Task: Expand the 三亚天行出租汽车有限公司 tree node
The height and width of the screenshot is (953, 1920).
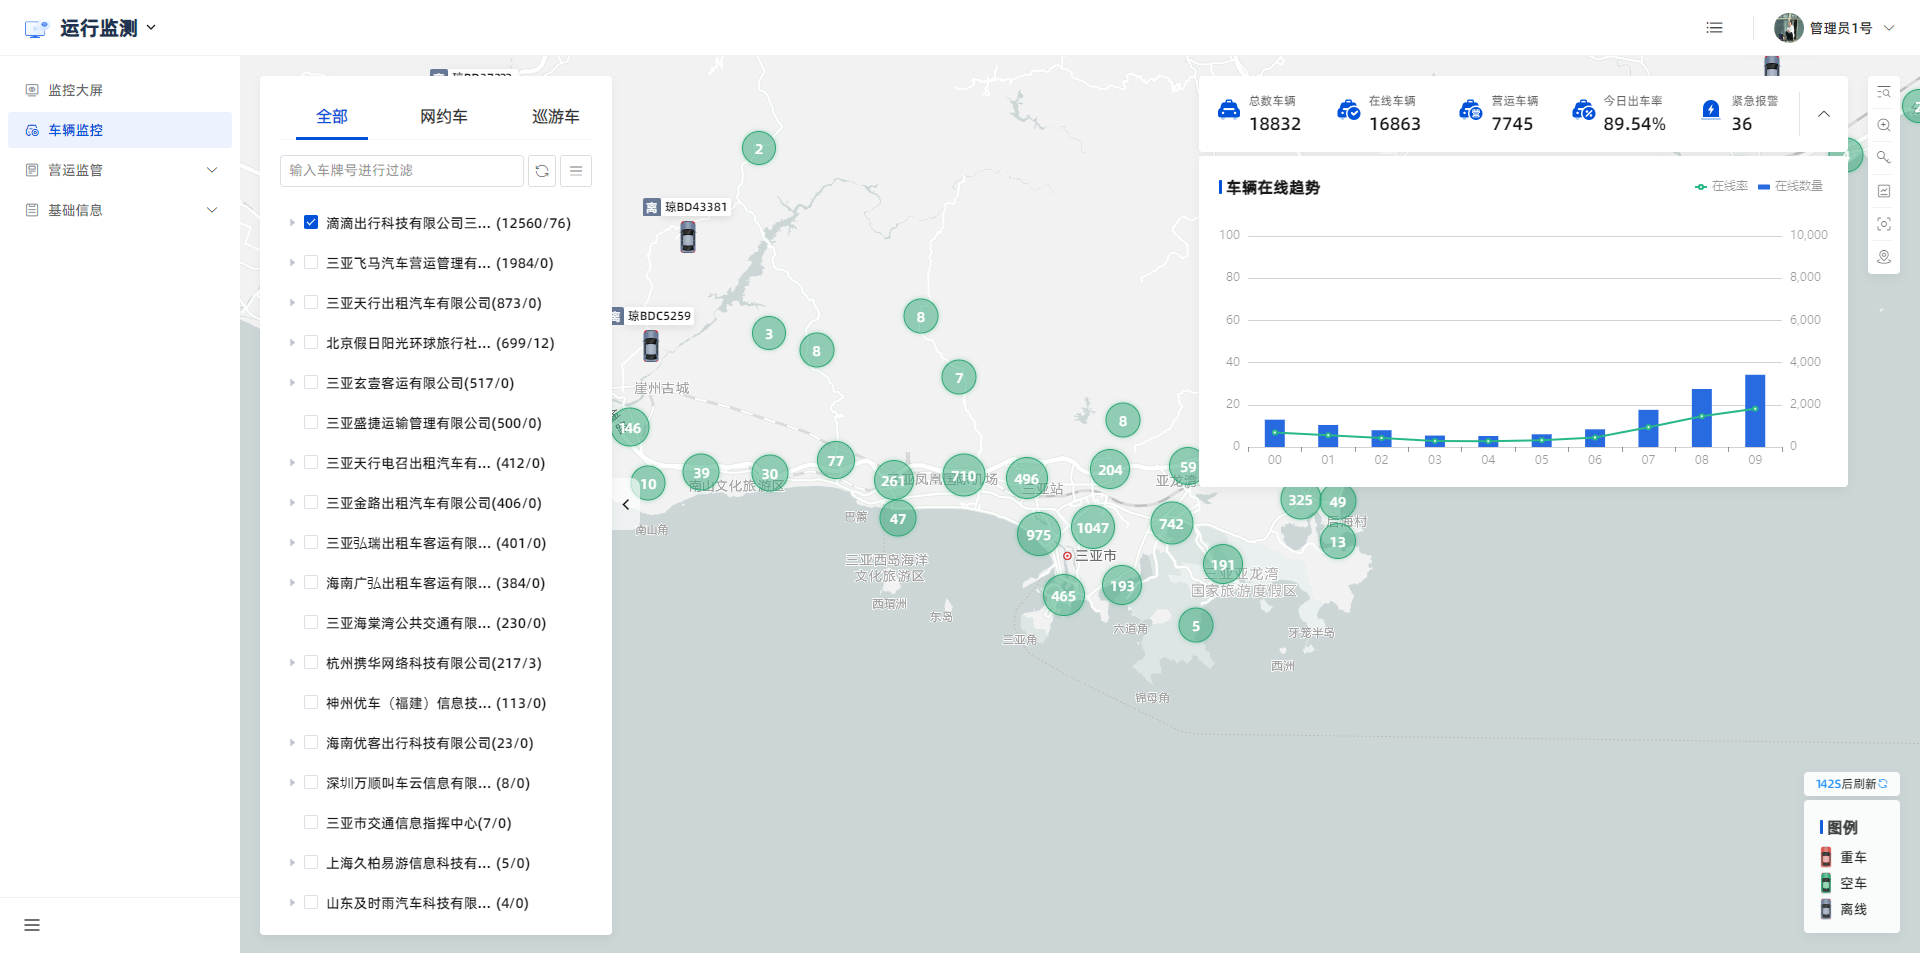Action: tap(292, 302)
